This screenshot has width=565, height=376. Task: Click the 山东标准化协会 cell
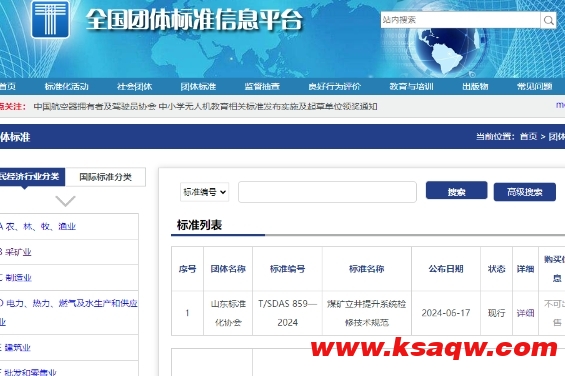coord(228,313)
